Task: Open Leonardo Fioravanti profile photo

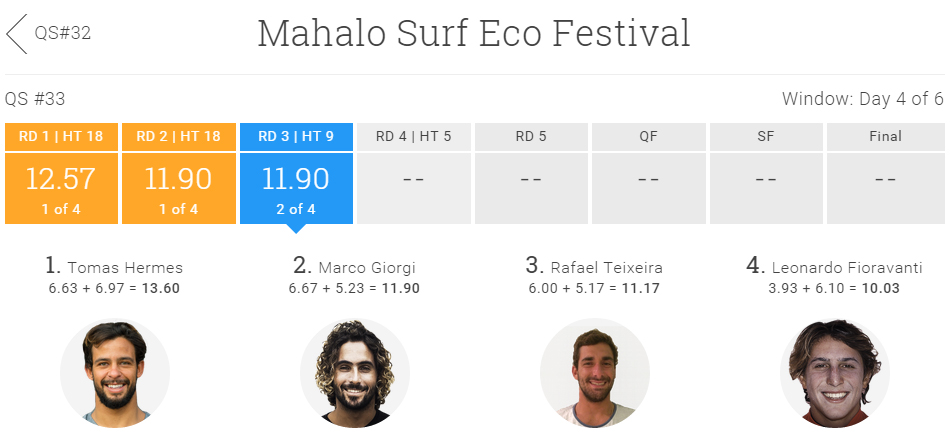Action: (x=835, y=374)
